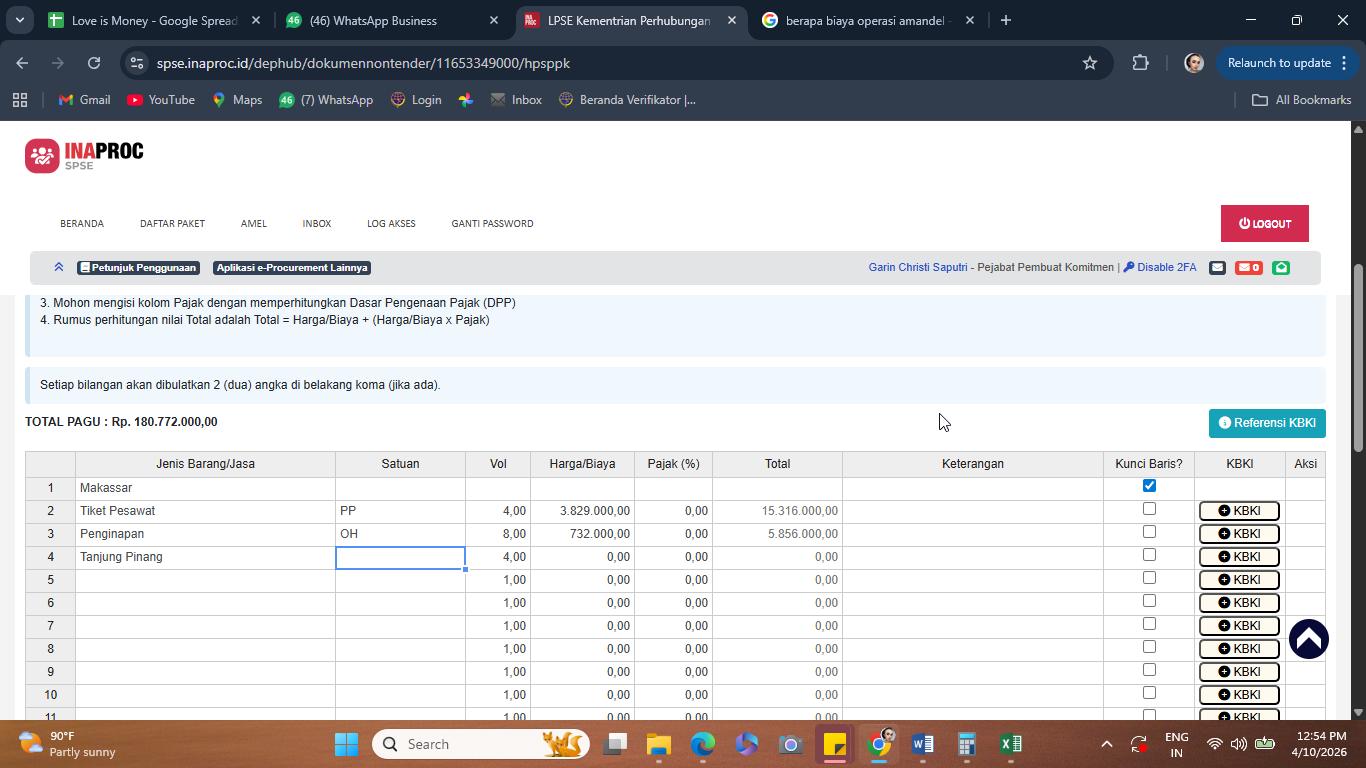Open the envelope message icon
Screen dimensions: 1366x768
pos(1217,267)
